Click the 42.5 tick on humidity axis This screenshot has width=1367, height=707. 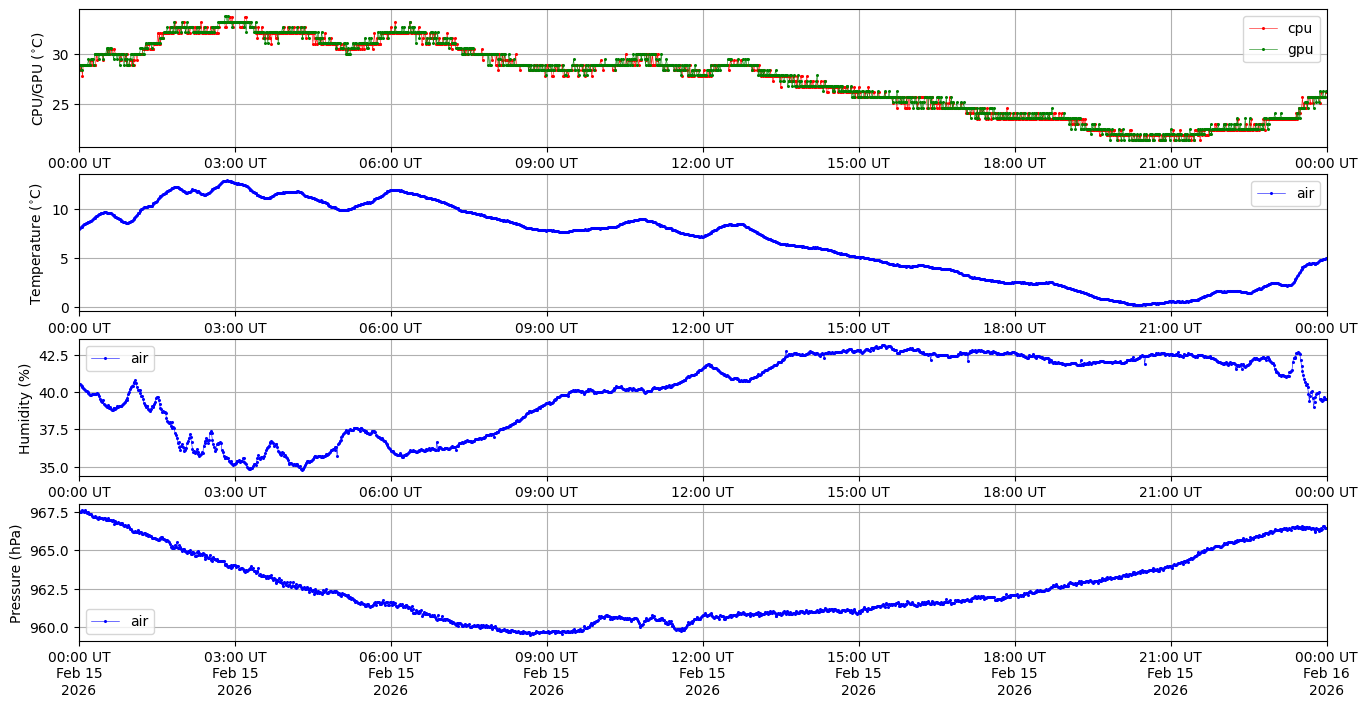[x=52, y=355]
